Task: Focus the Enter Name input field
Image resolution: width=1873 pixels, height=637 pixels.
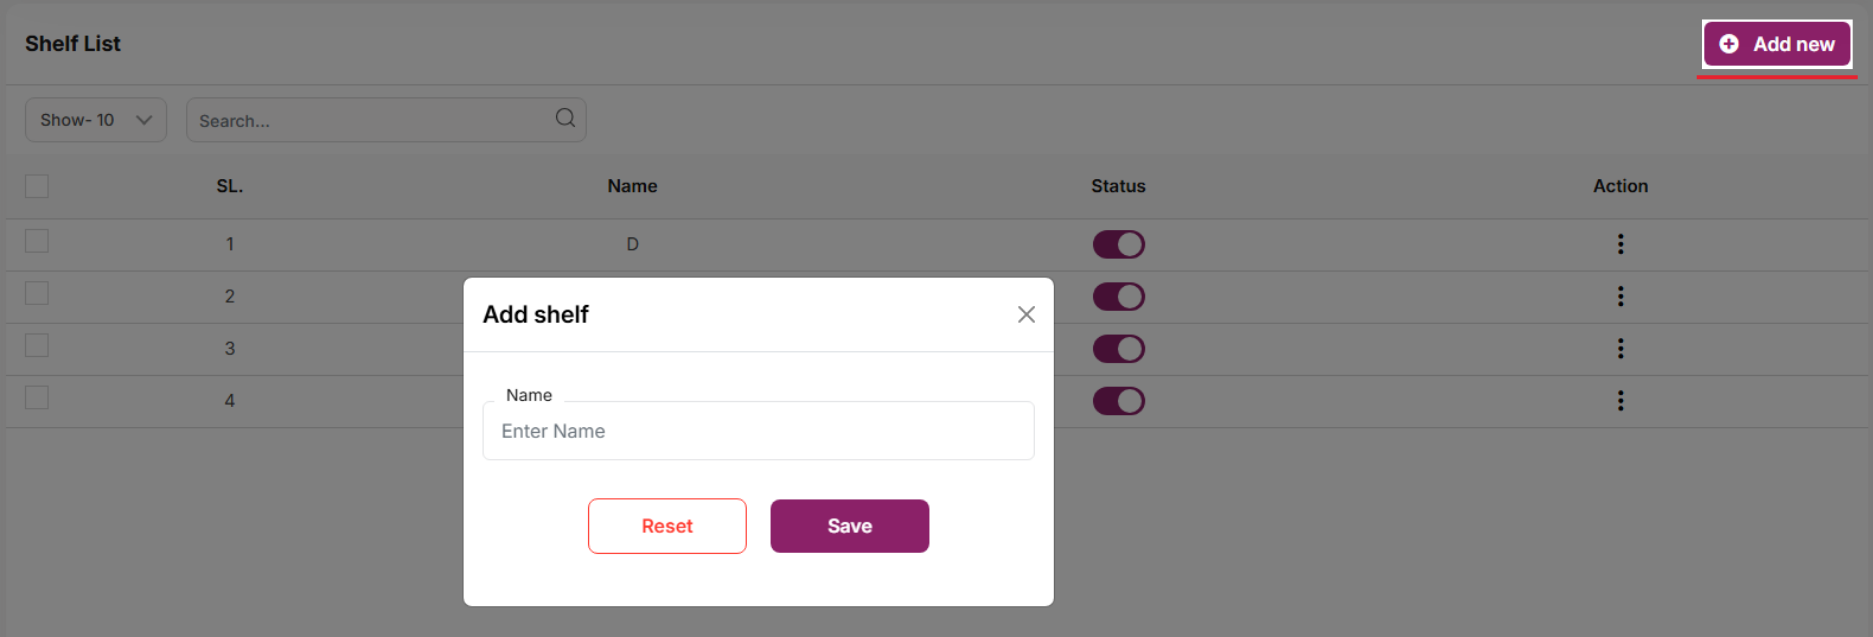Action: click(x=758, y=431)
